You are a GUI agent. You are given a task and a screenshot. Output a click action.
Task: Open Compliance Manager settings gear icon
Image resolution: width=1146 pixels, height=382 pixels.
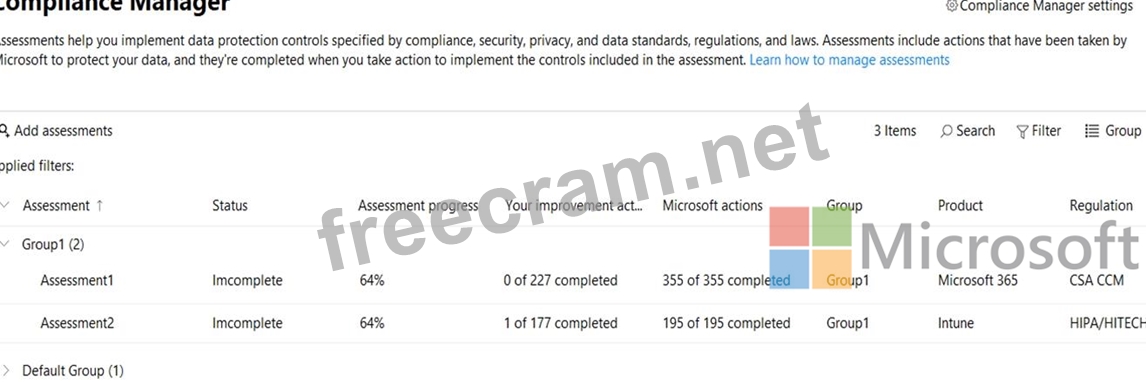952,6
